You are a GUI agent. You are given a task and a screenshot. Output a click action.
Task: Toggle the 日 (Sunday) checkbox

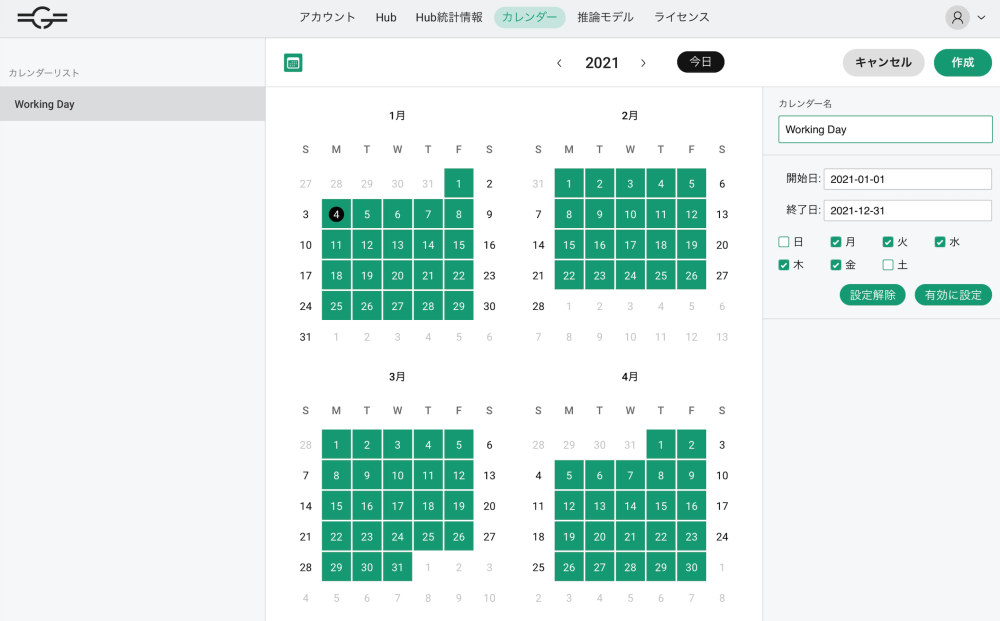[x=784, y=242]
